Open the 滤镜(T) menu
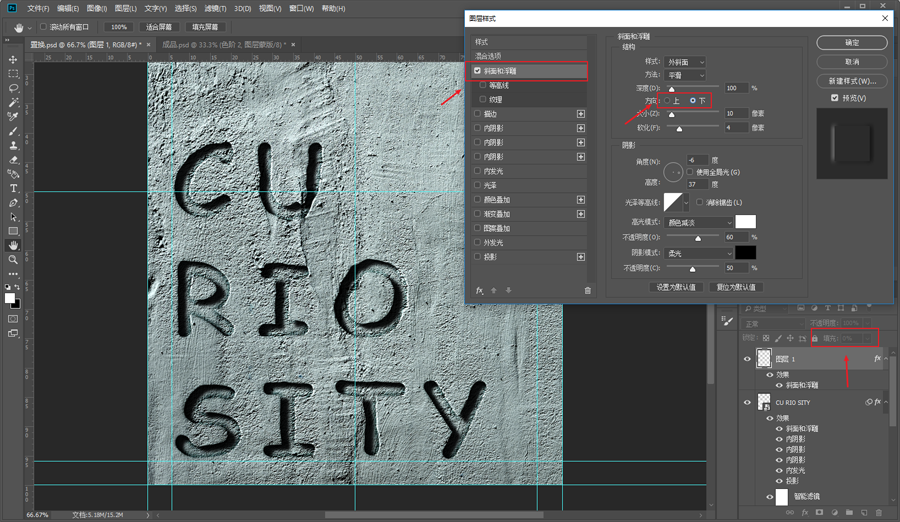 point(215,8)
